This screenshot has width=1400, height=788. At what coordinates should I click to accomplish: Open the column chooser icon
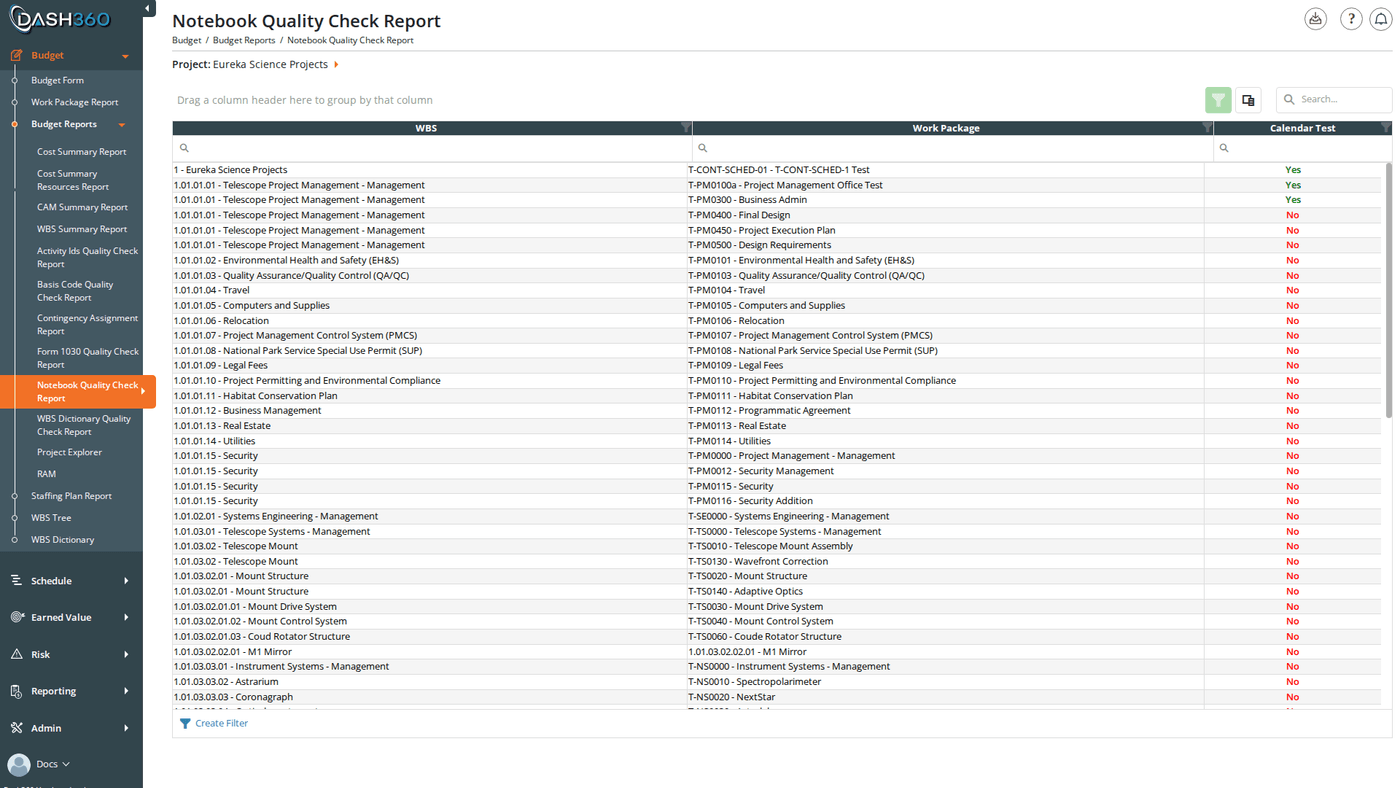(x=1248, y=100)
